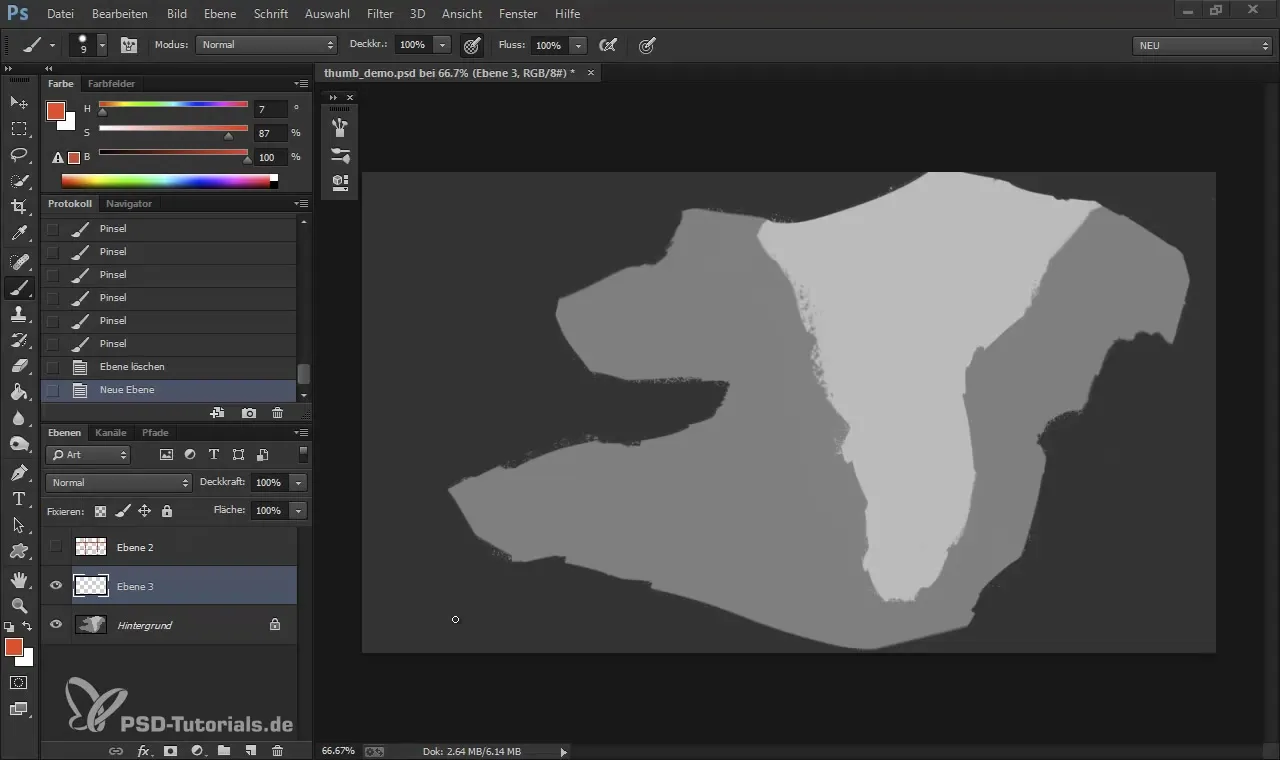The height and width of the screenshot is (760, 1280).
Task: Lock all padlock in Fixieren row
Action: (166, 511)
